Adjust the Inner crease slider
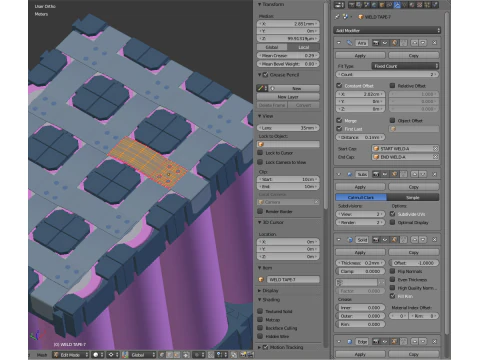Viewport: 480px width, 360px height. click(x=360, y=308)
